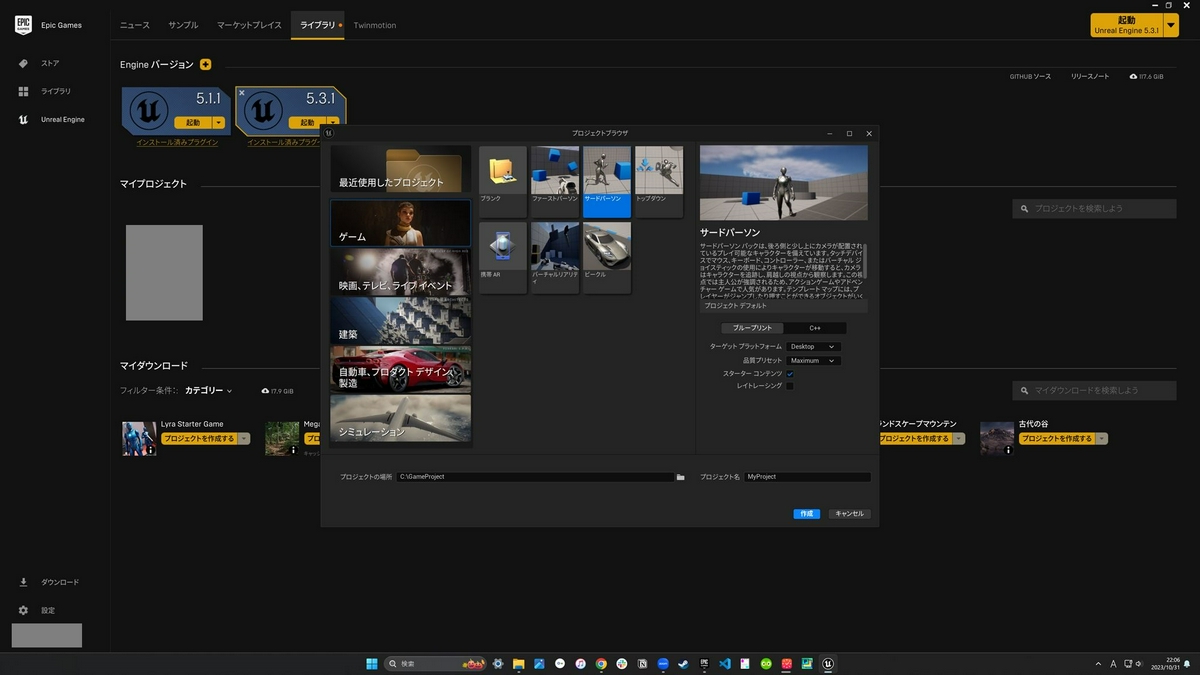Open File Explorer from taskbar
The image size is (1200, 675).
click(519, 663)
